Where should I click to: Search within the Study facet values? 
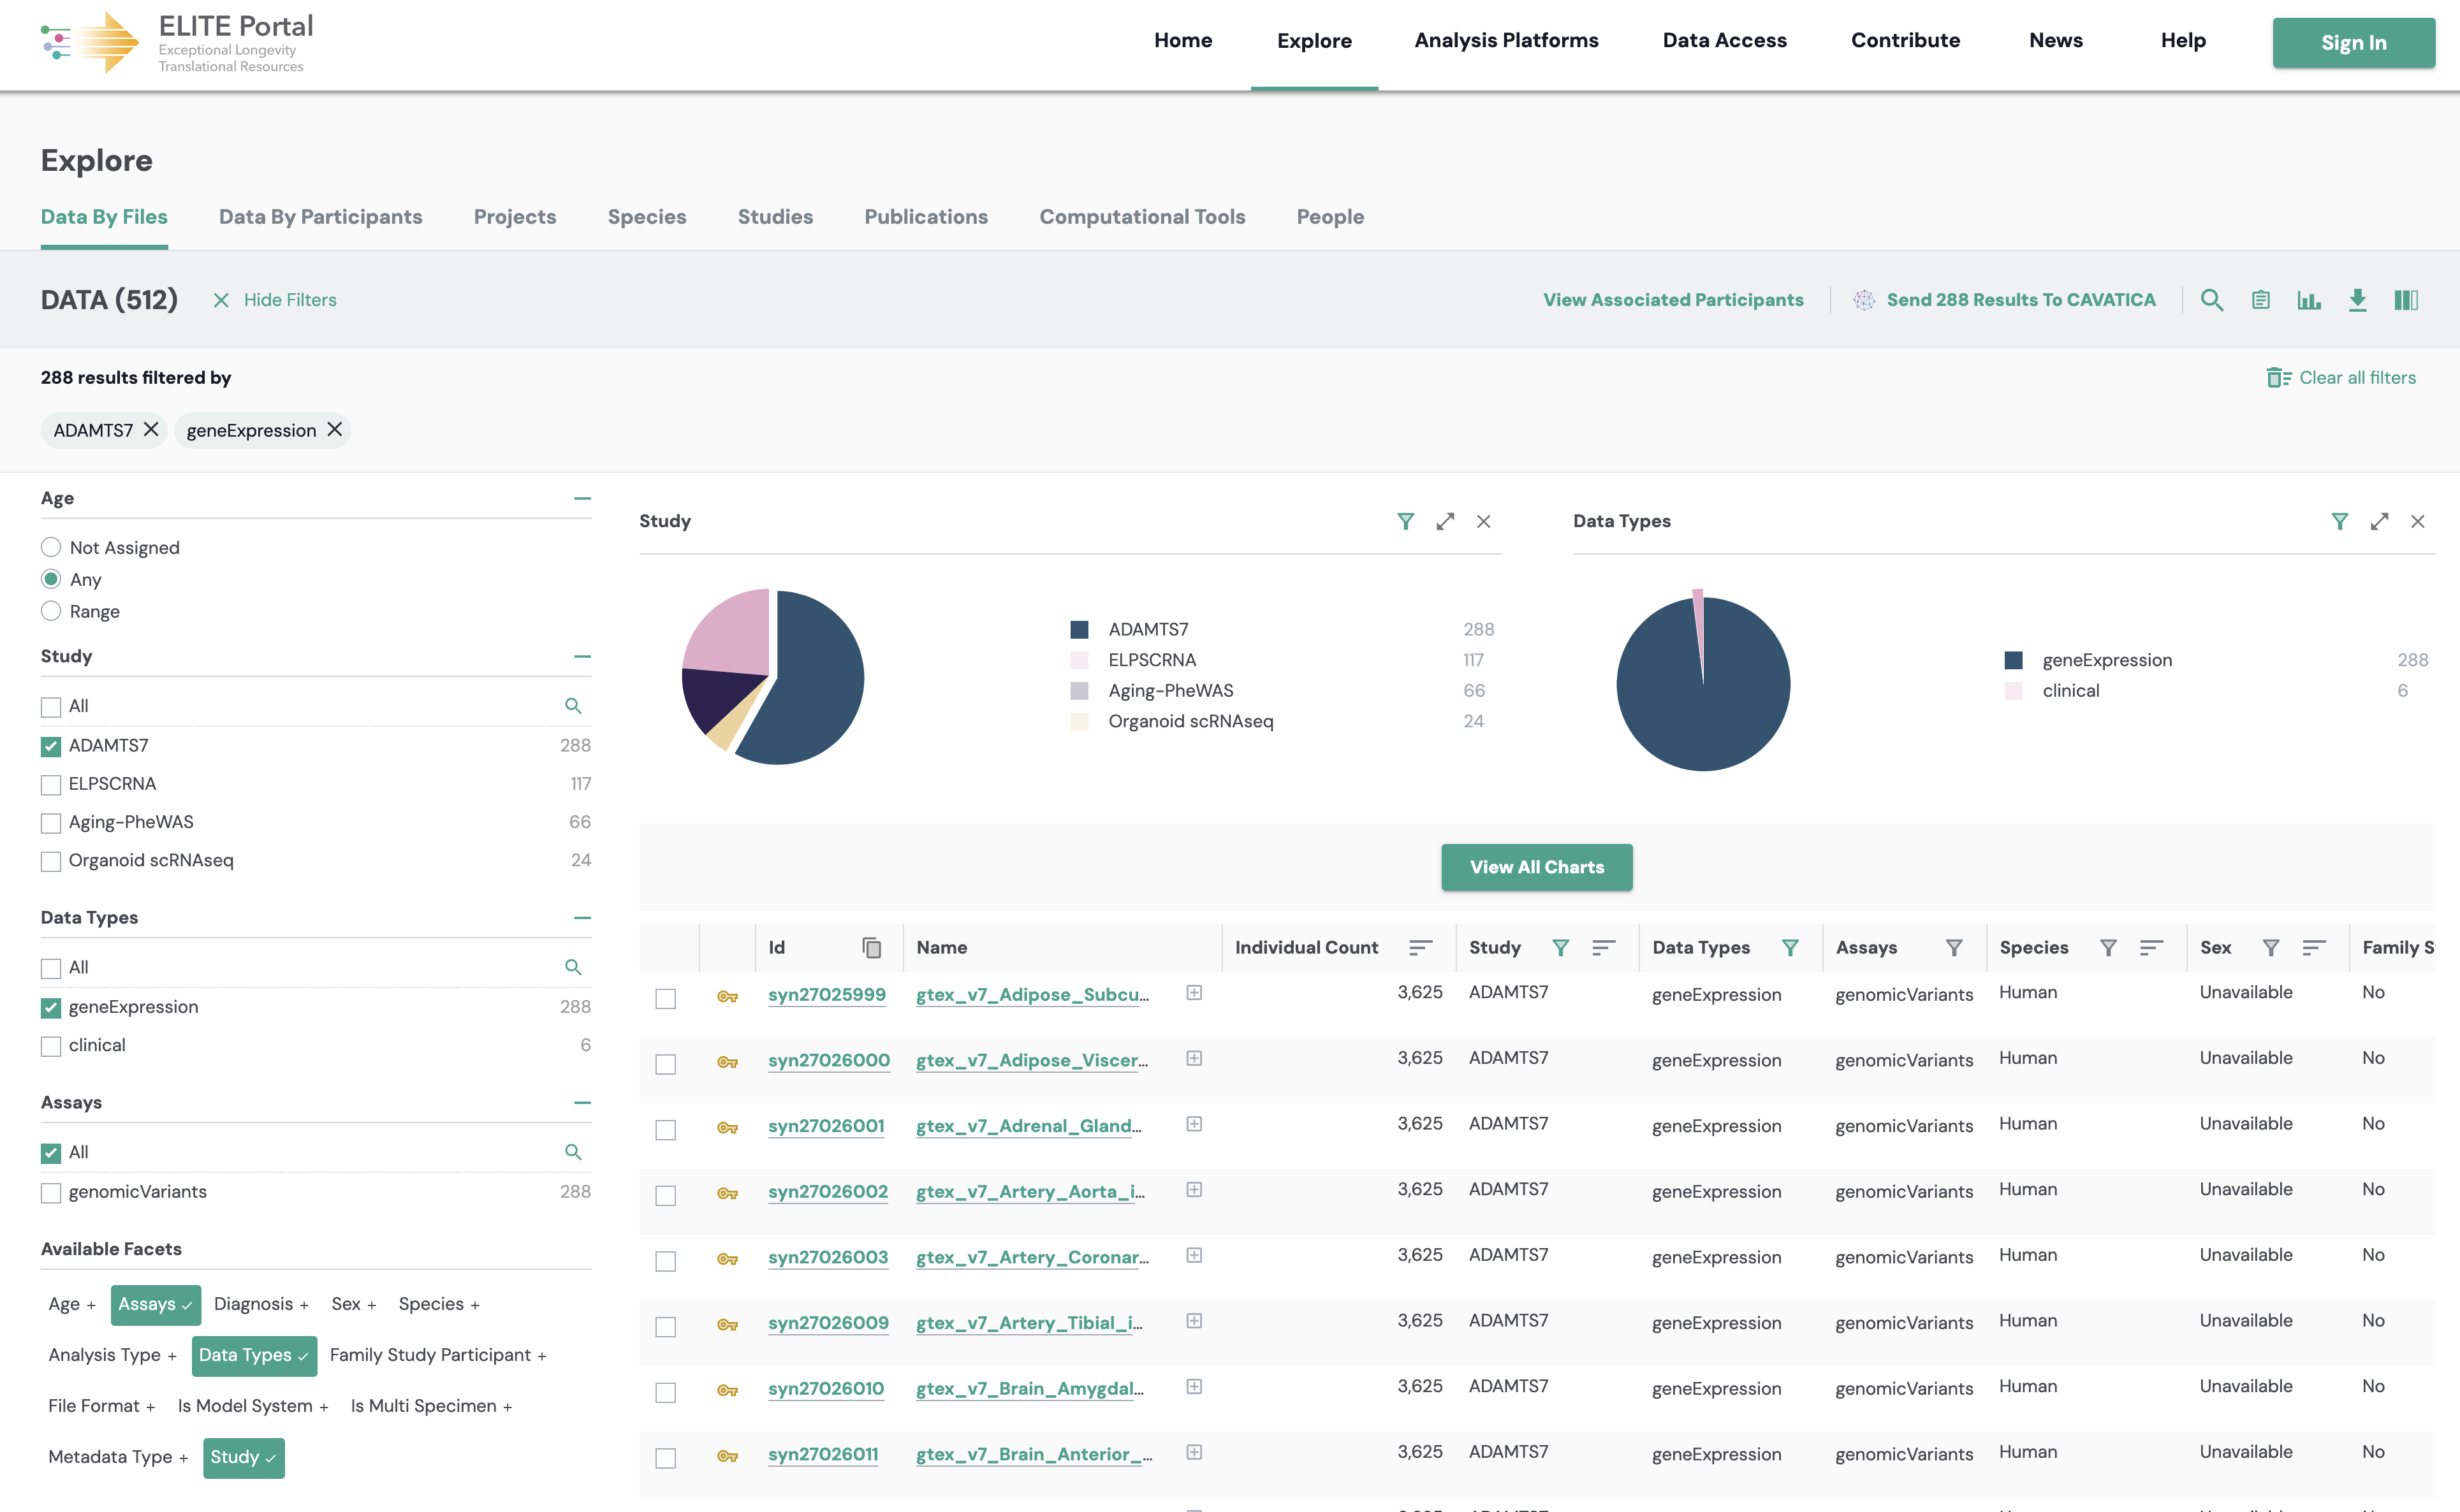(573, 706)
